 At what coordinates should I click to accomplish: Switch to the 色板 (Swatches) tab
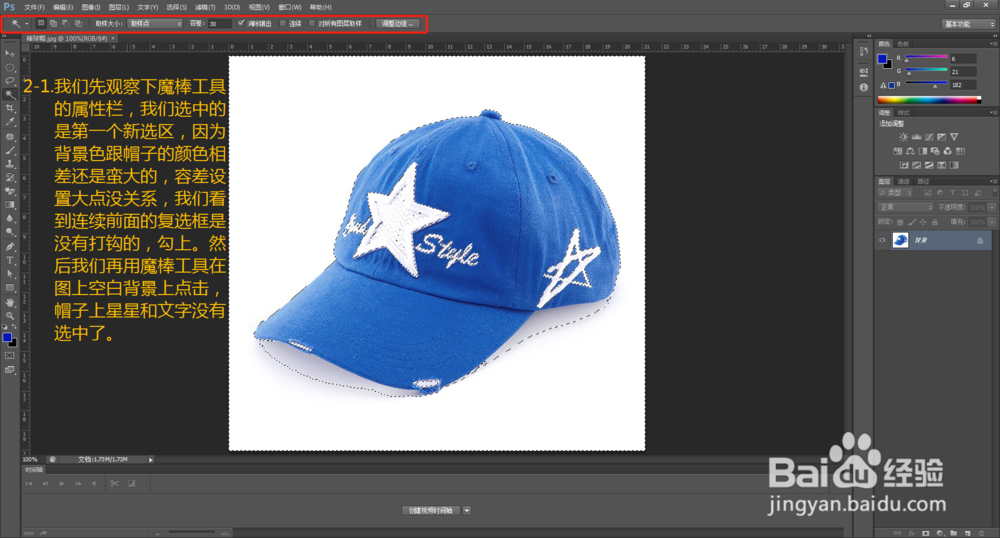point(902,44)
